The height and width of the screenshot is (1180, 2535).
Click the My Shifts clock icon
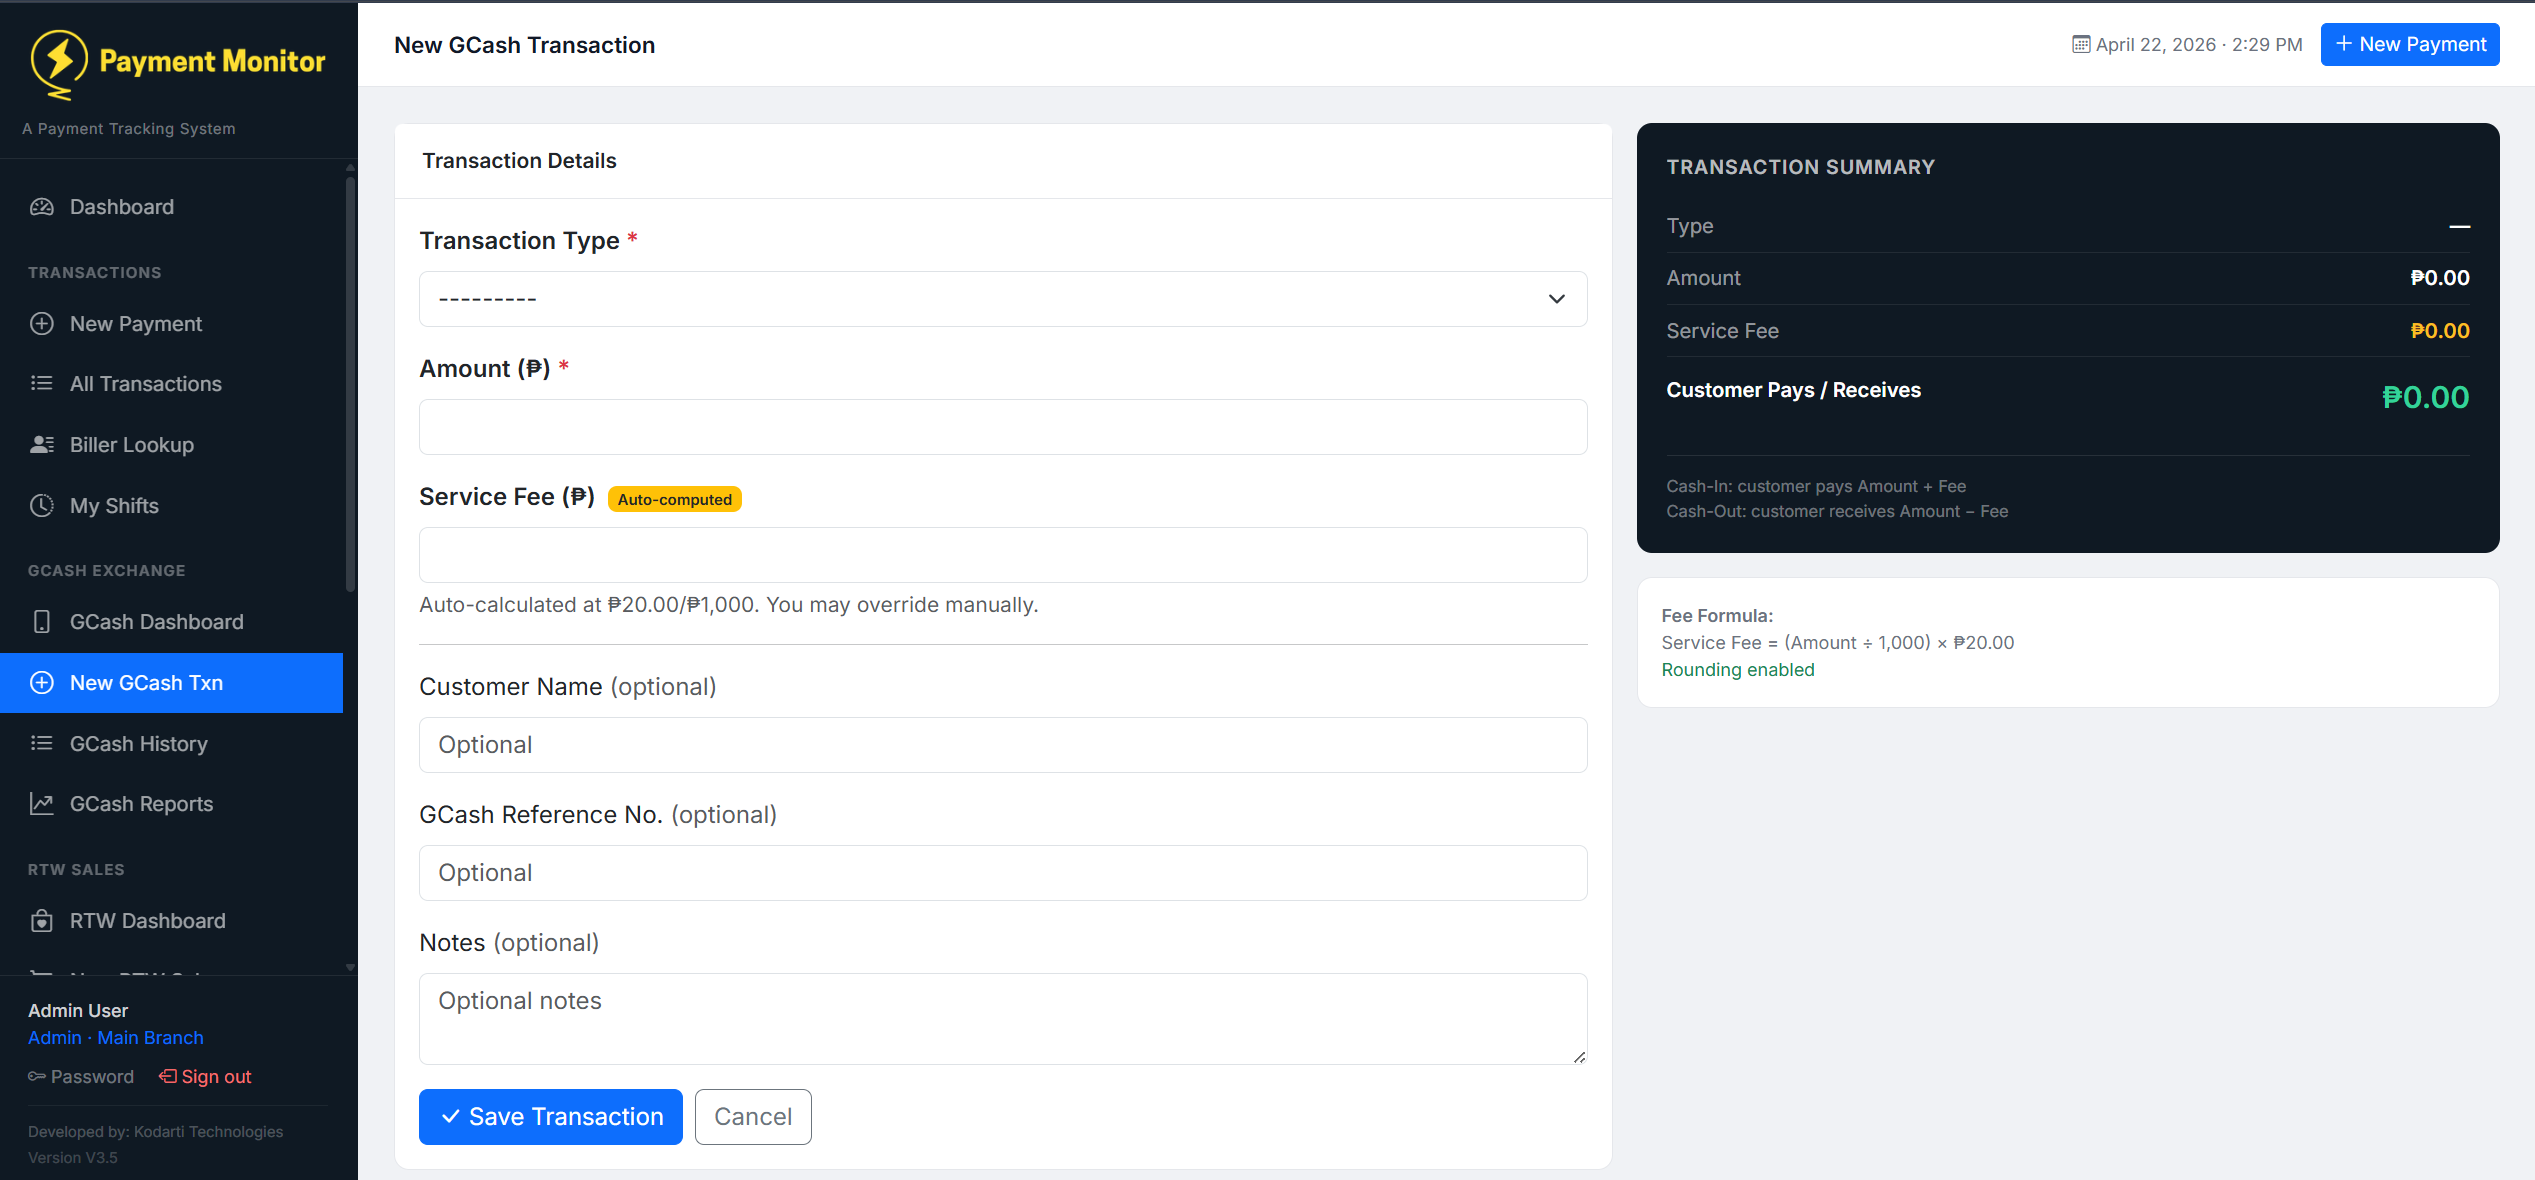[41, 506]
